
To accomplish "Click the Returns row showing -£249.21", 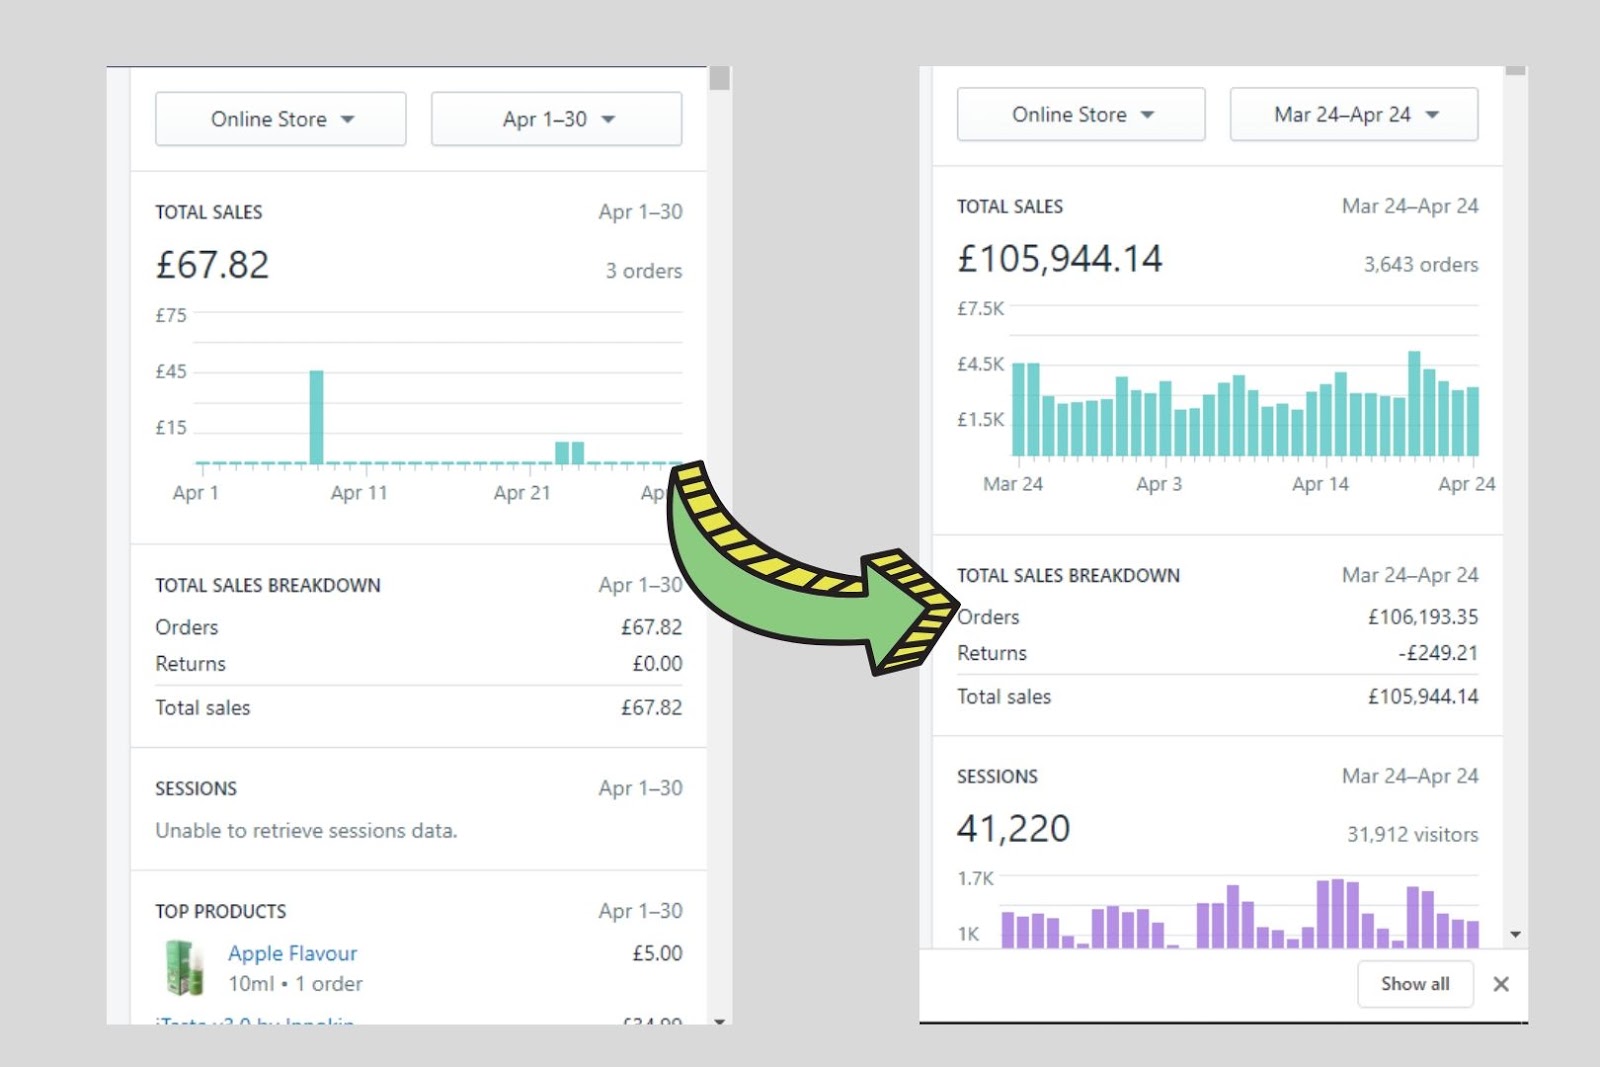I will 1217,653.
